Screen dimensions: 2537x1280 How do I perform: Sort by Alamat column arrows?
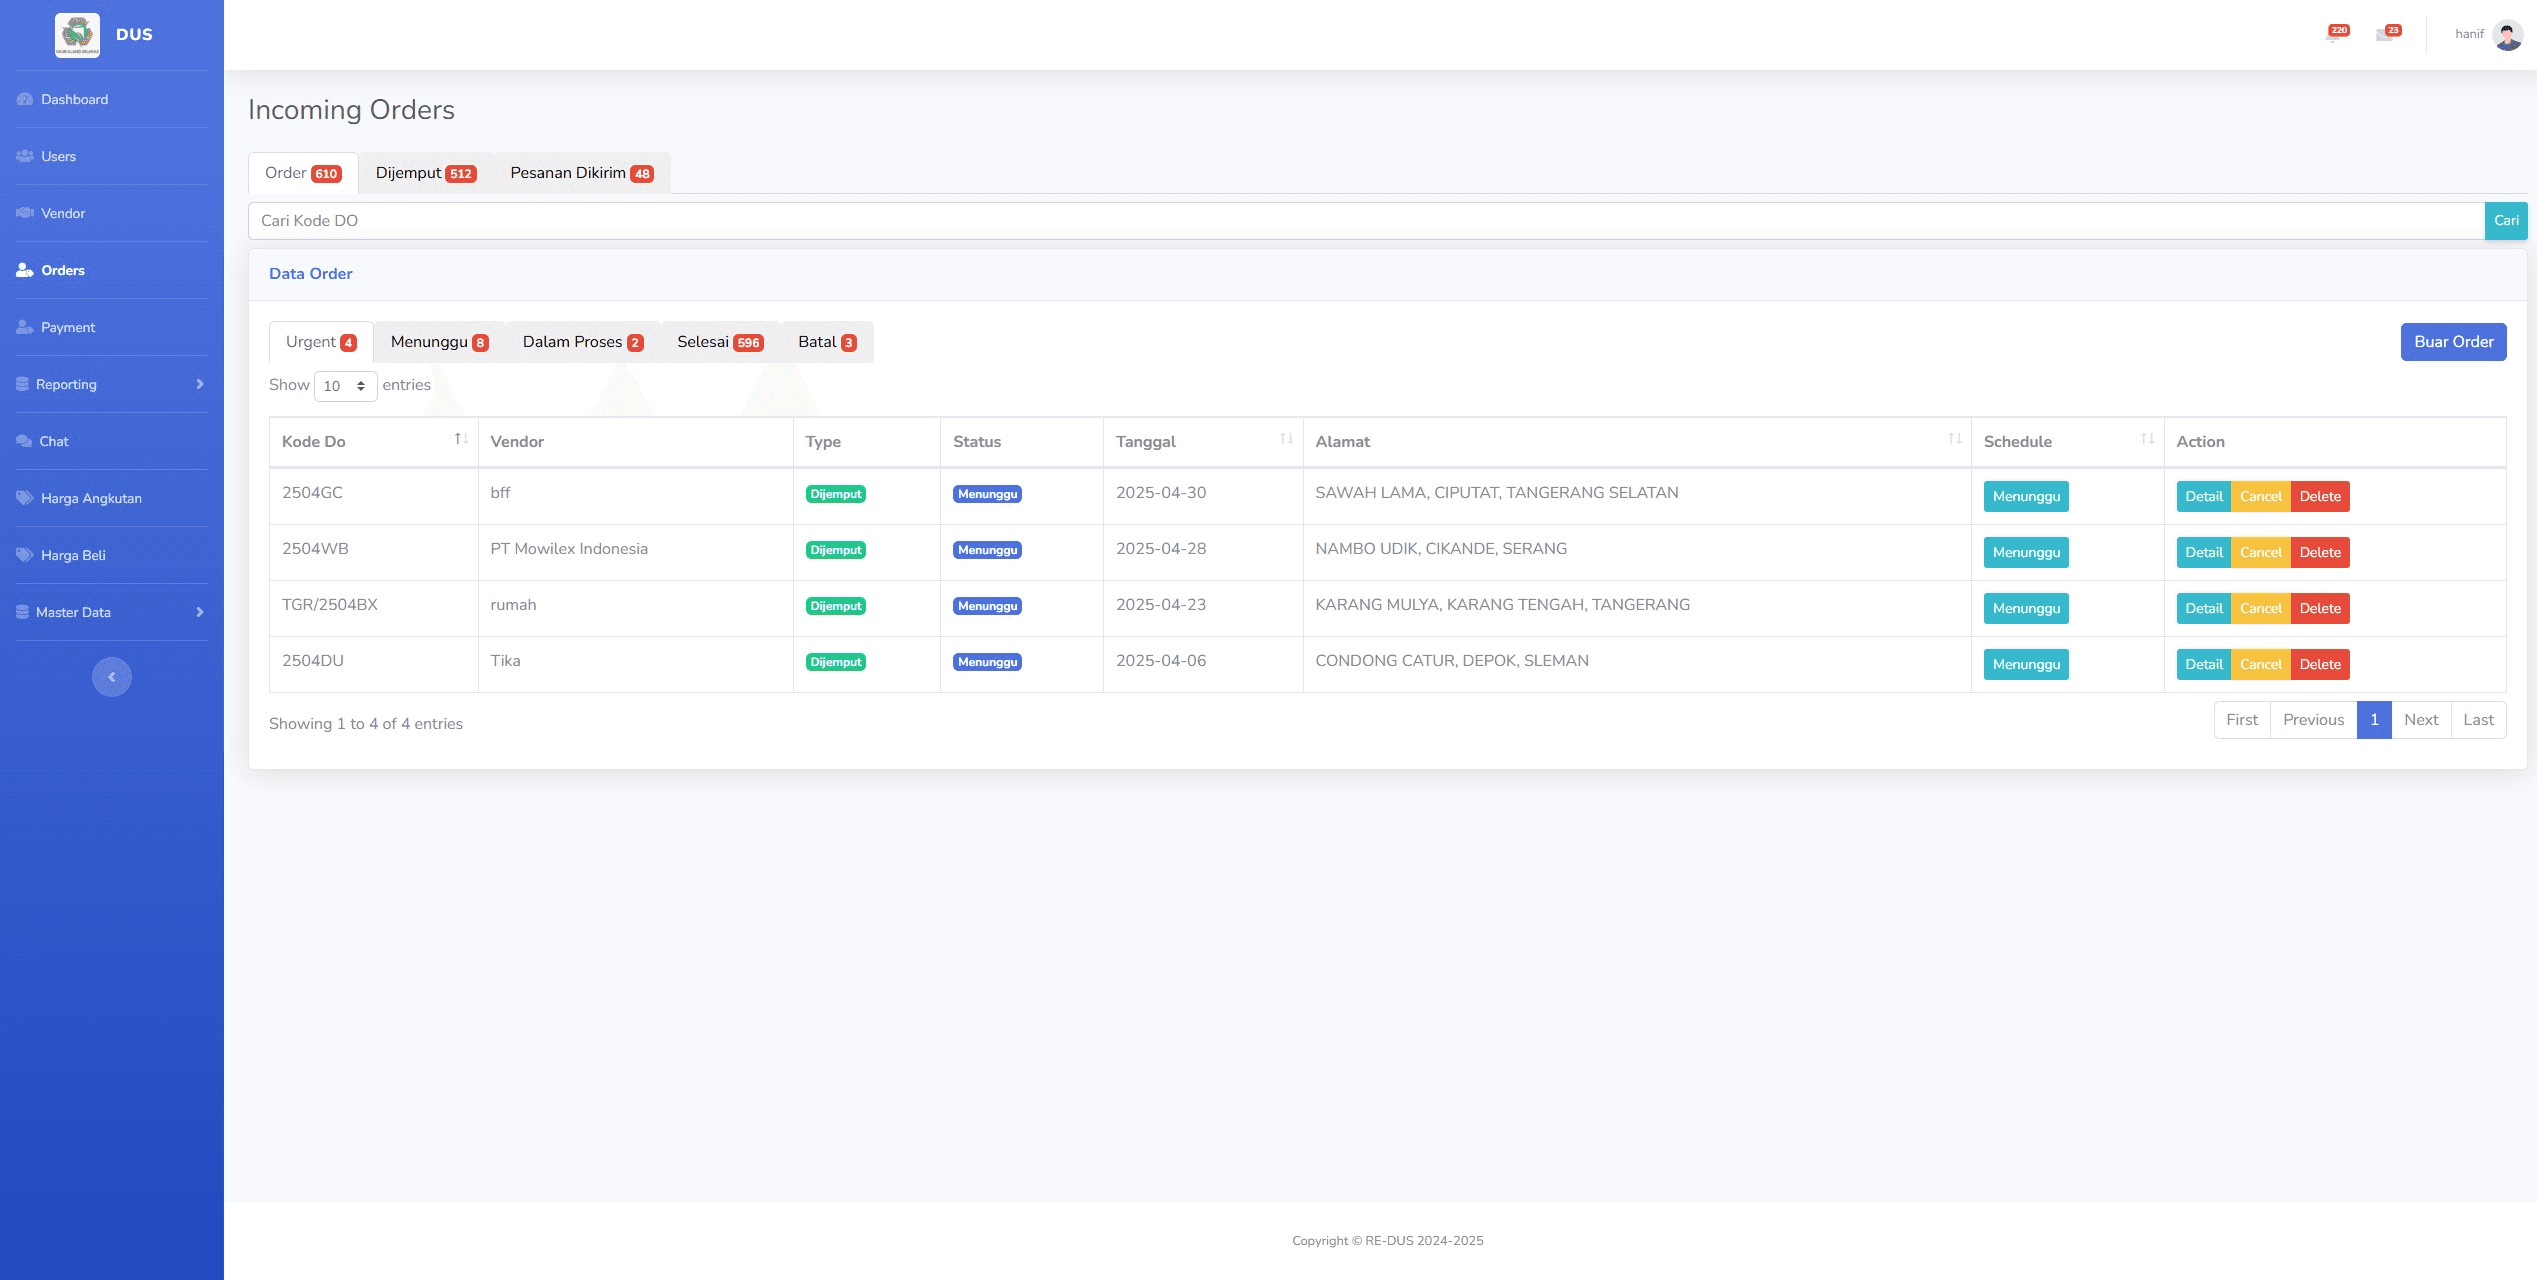[1954, 439]
